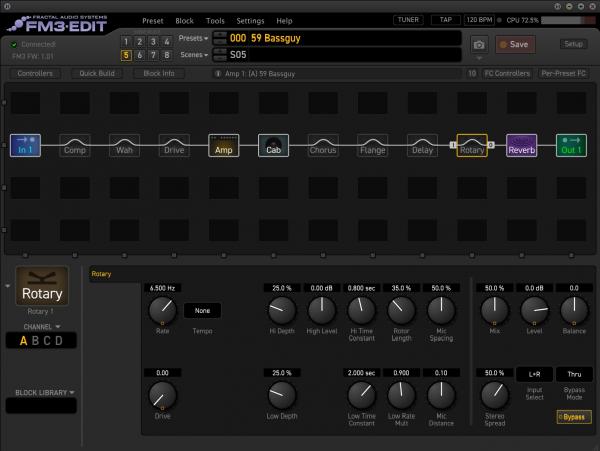
Task: Select the Wah block
Action: 124,145
